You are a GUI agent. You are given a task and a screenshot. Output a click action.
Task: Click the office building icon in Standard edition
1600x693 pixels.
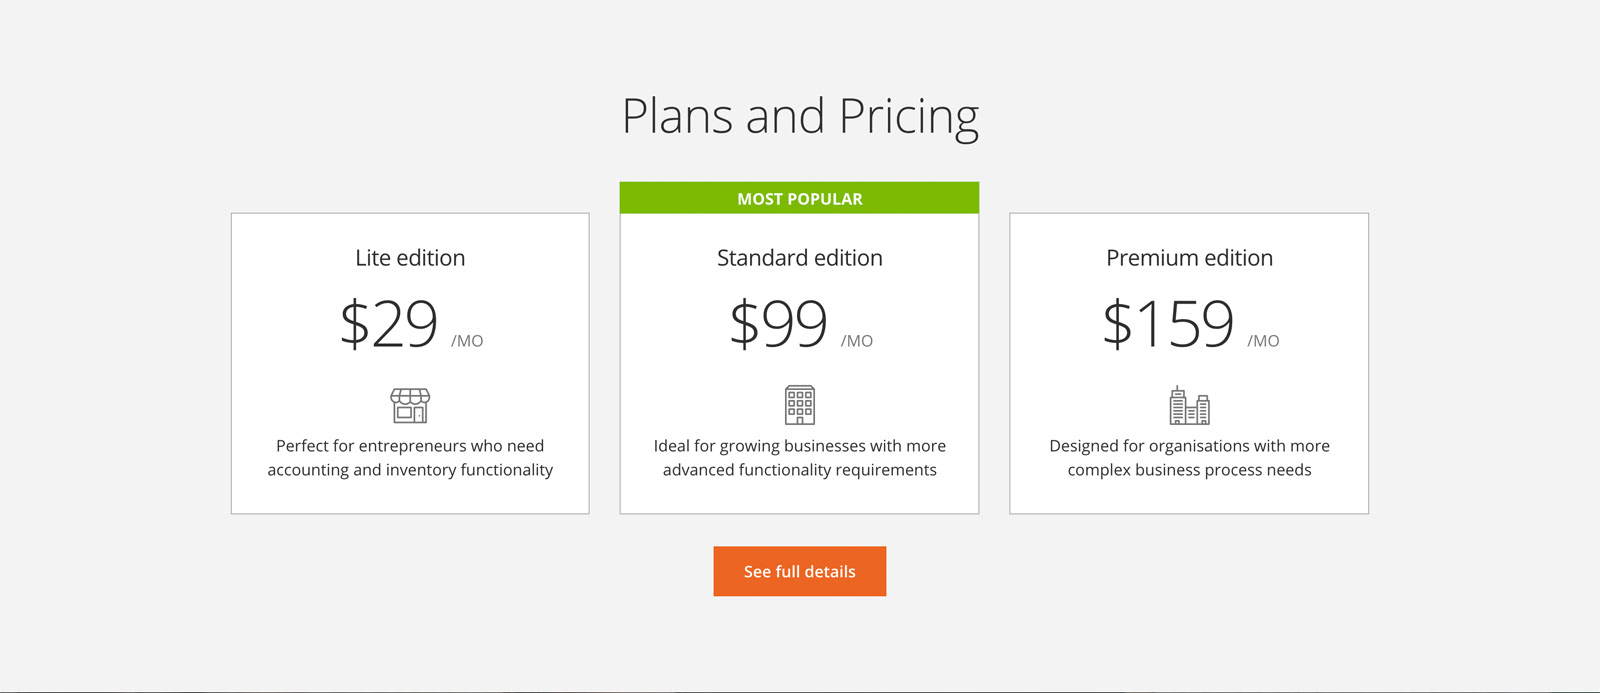(800, 405)
